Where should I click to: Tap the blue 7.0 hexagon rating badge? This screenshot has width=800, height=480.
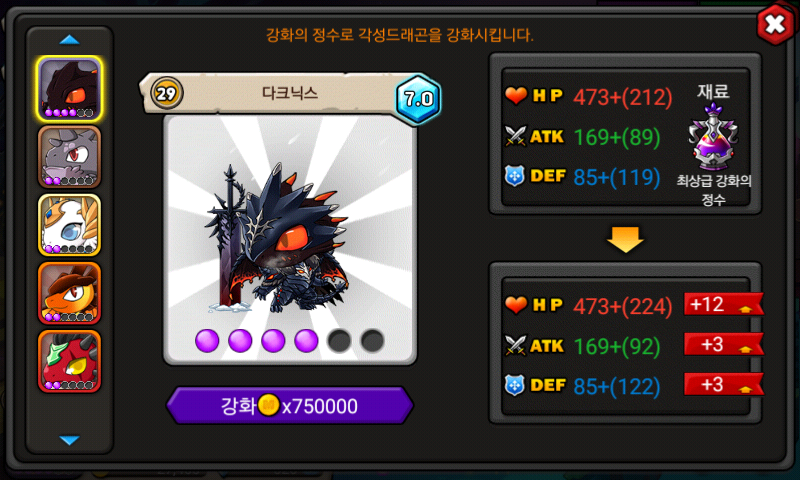(418, 99)
